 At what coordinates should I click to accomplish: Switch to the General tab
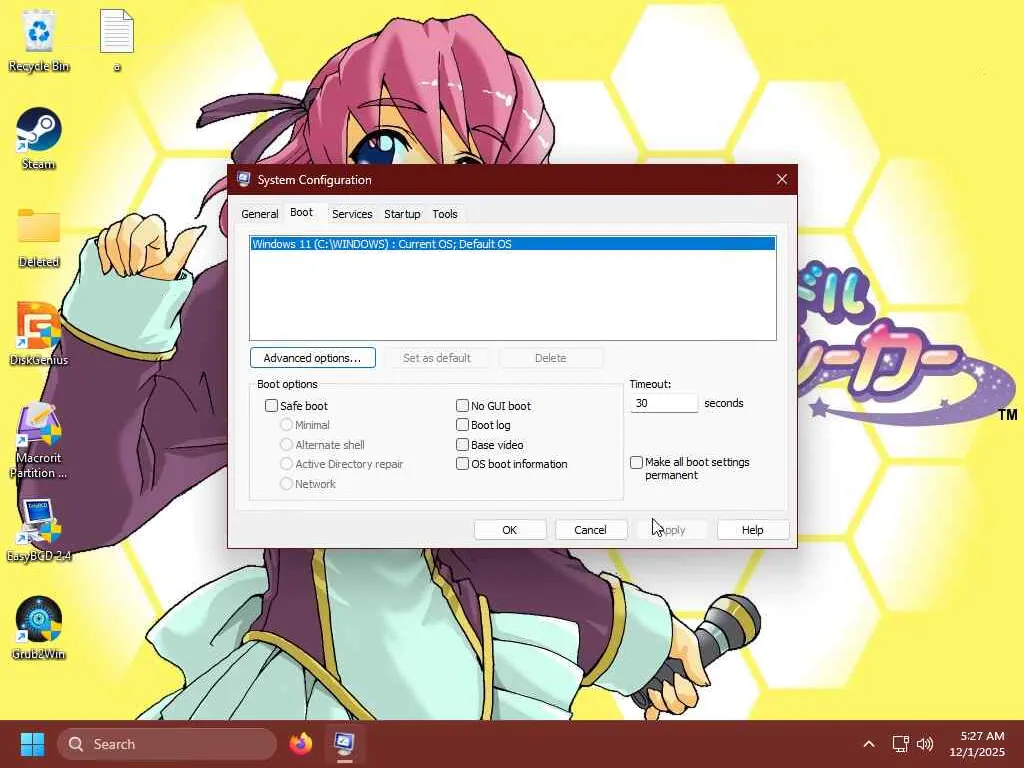click(x=259, y=214)
